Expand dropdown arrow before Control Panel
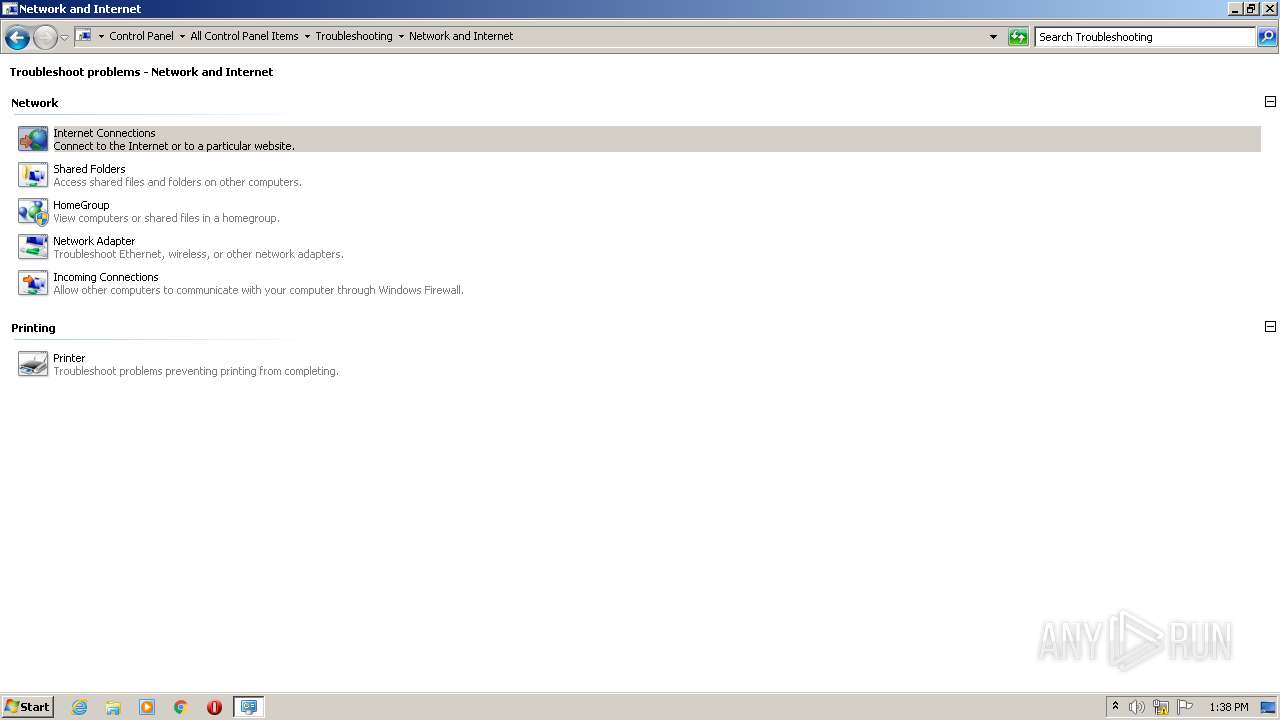The width and height of the screenshot is (1280, 720). coord(101,36)
